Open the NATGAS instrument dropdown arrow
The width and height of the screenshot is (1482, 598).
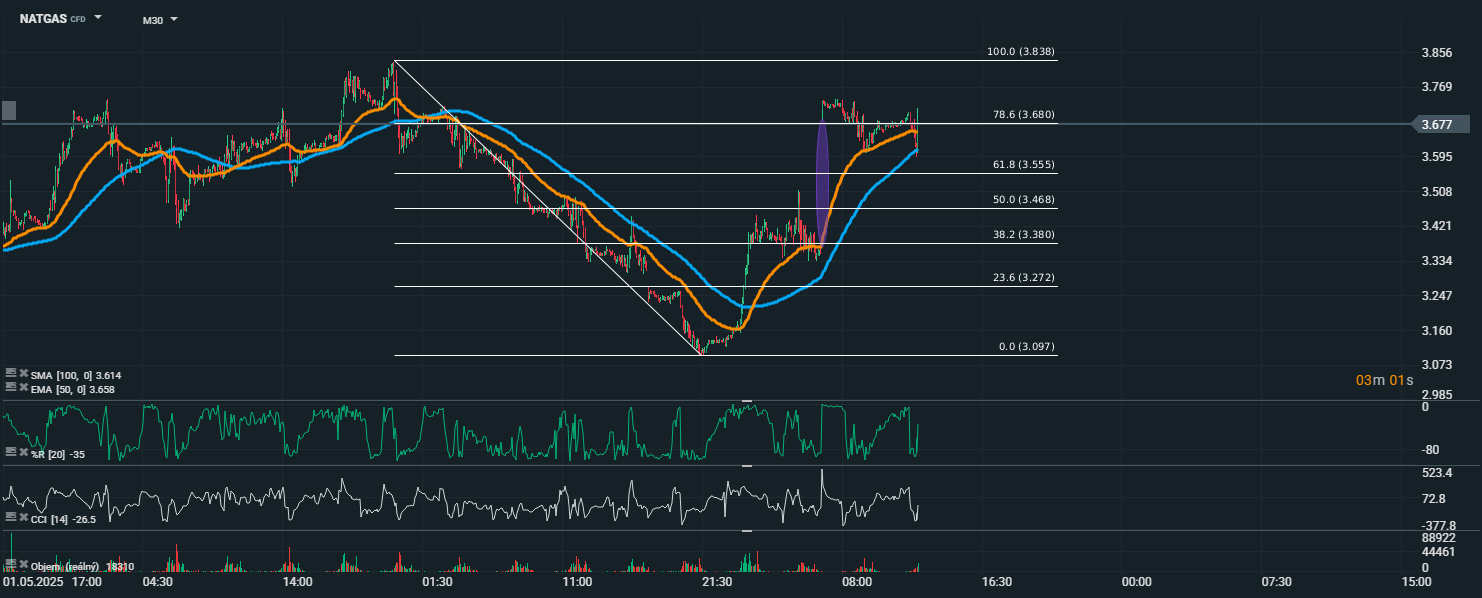pyautogui.click(x=98, y=19)
